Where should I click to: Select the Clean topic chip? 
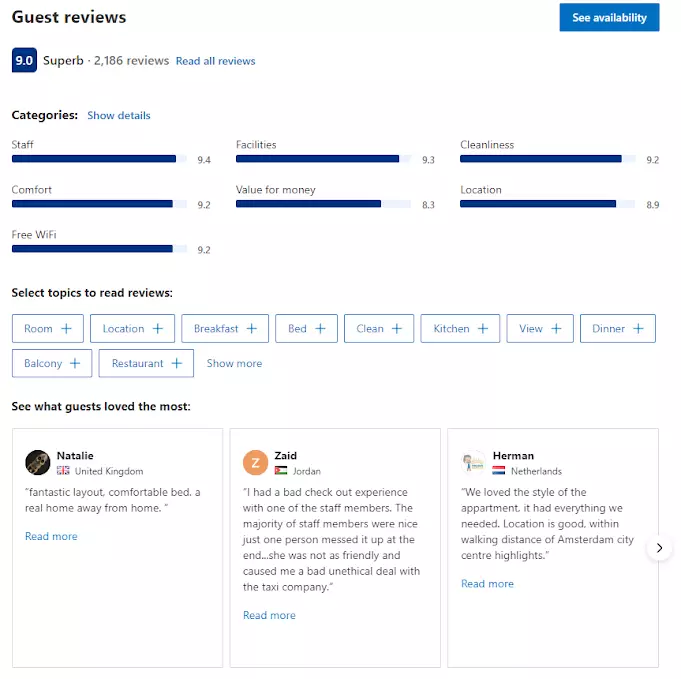tap(379, 328)
